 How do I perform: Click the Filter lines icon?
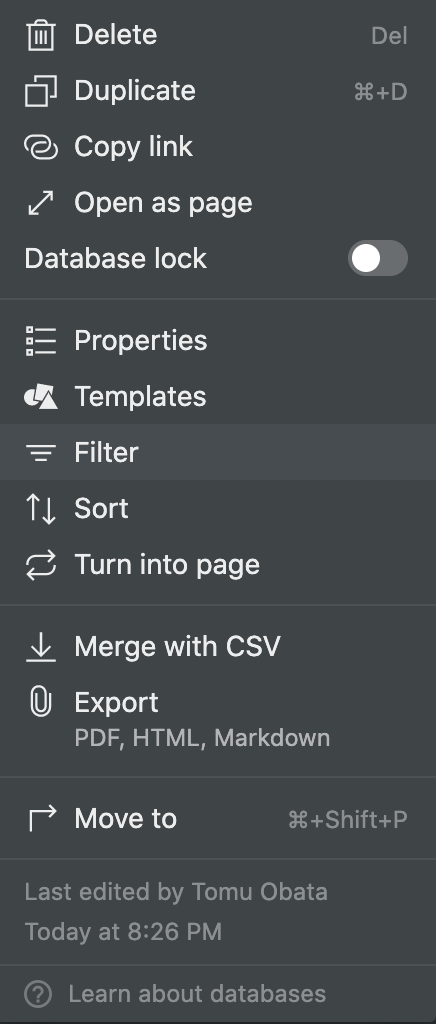pyautogui.click(x=40, y=453)
